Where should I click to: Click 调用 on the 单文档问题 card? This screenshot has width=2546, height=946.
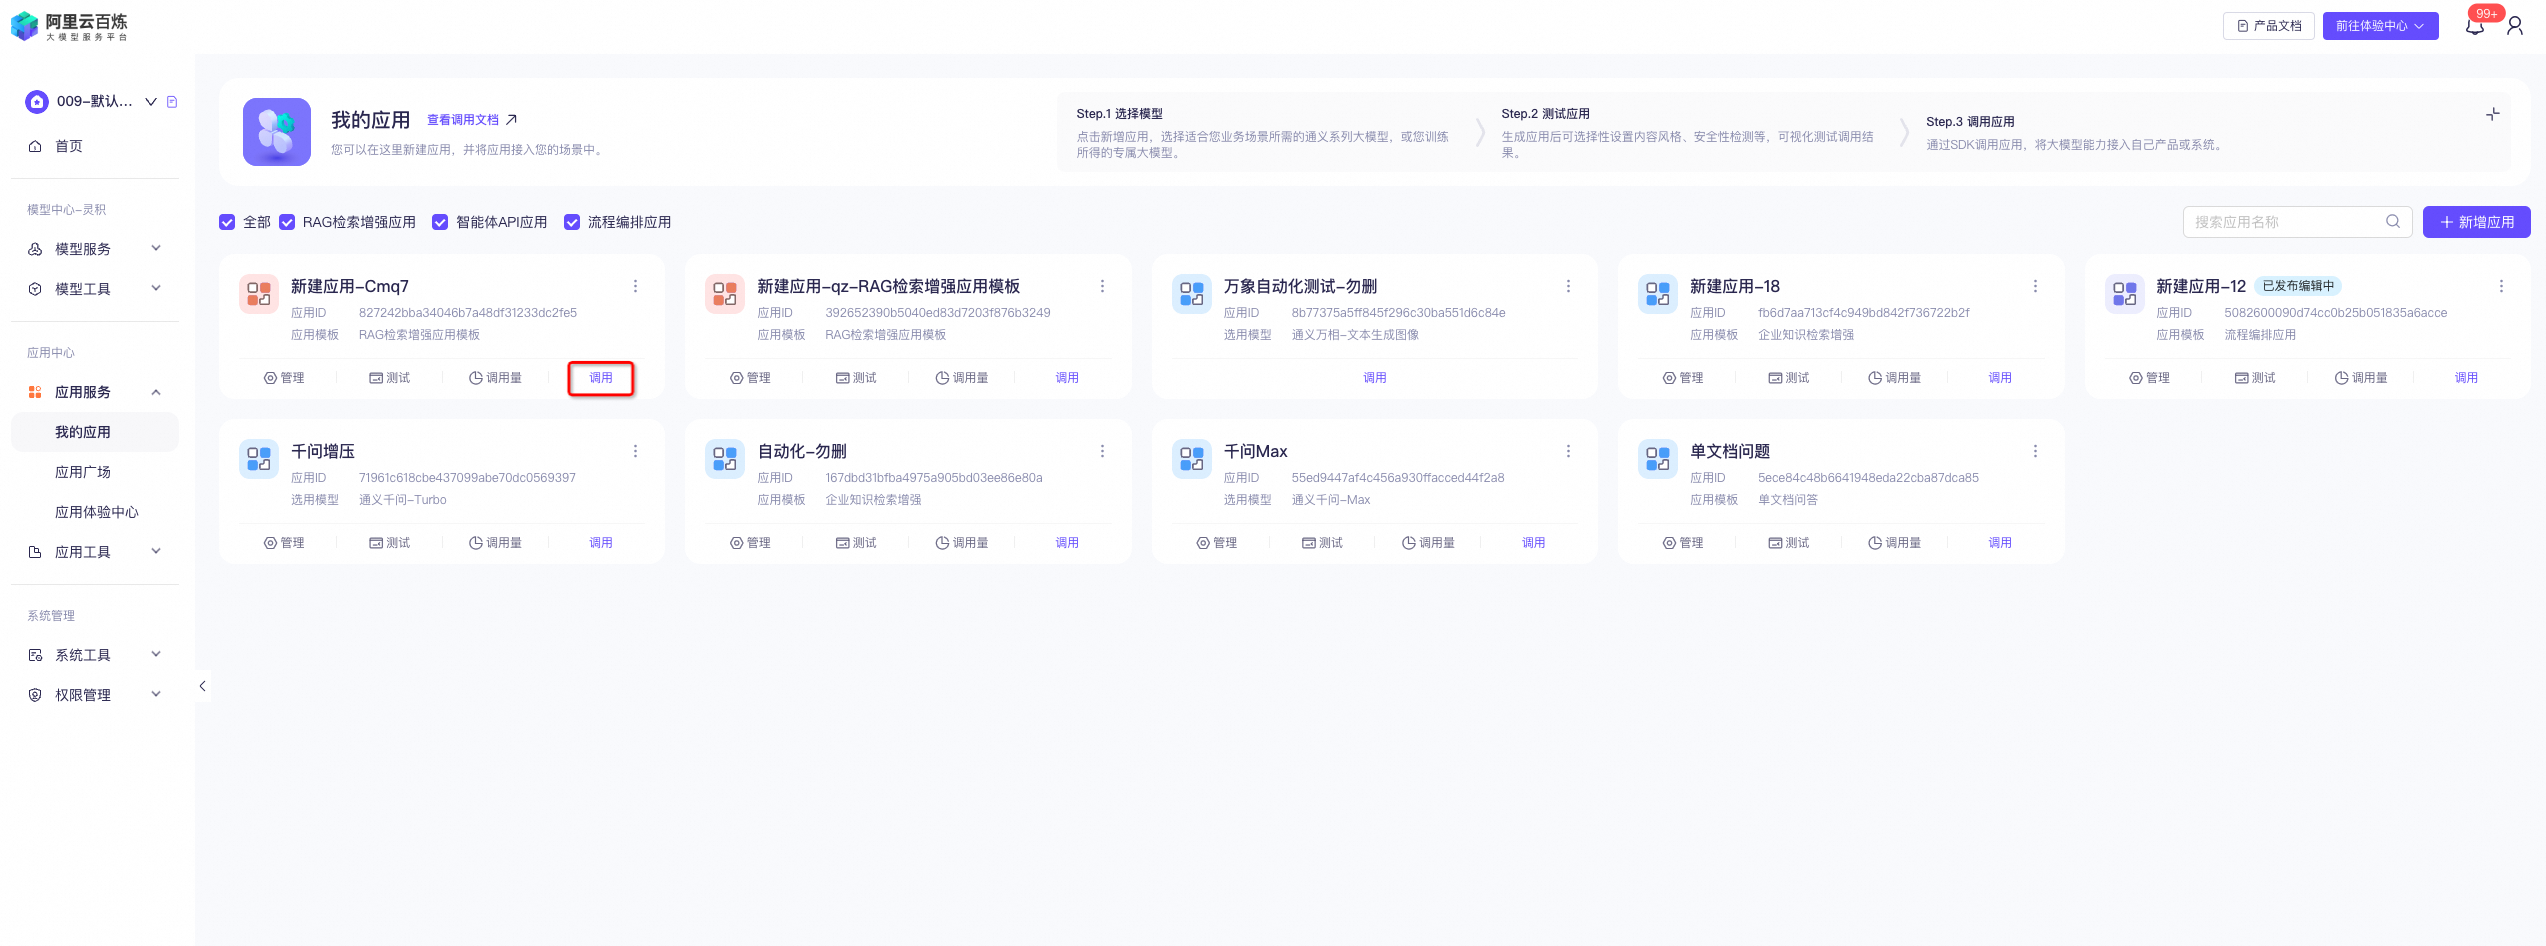click(x=2000, y=543)
